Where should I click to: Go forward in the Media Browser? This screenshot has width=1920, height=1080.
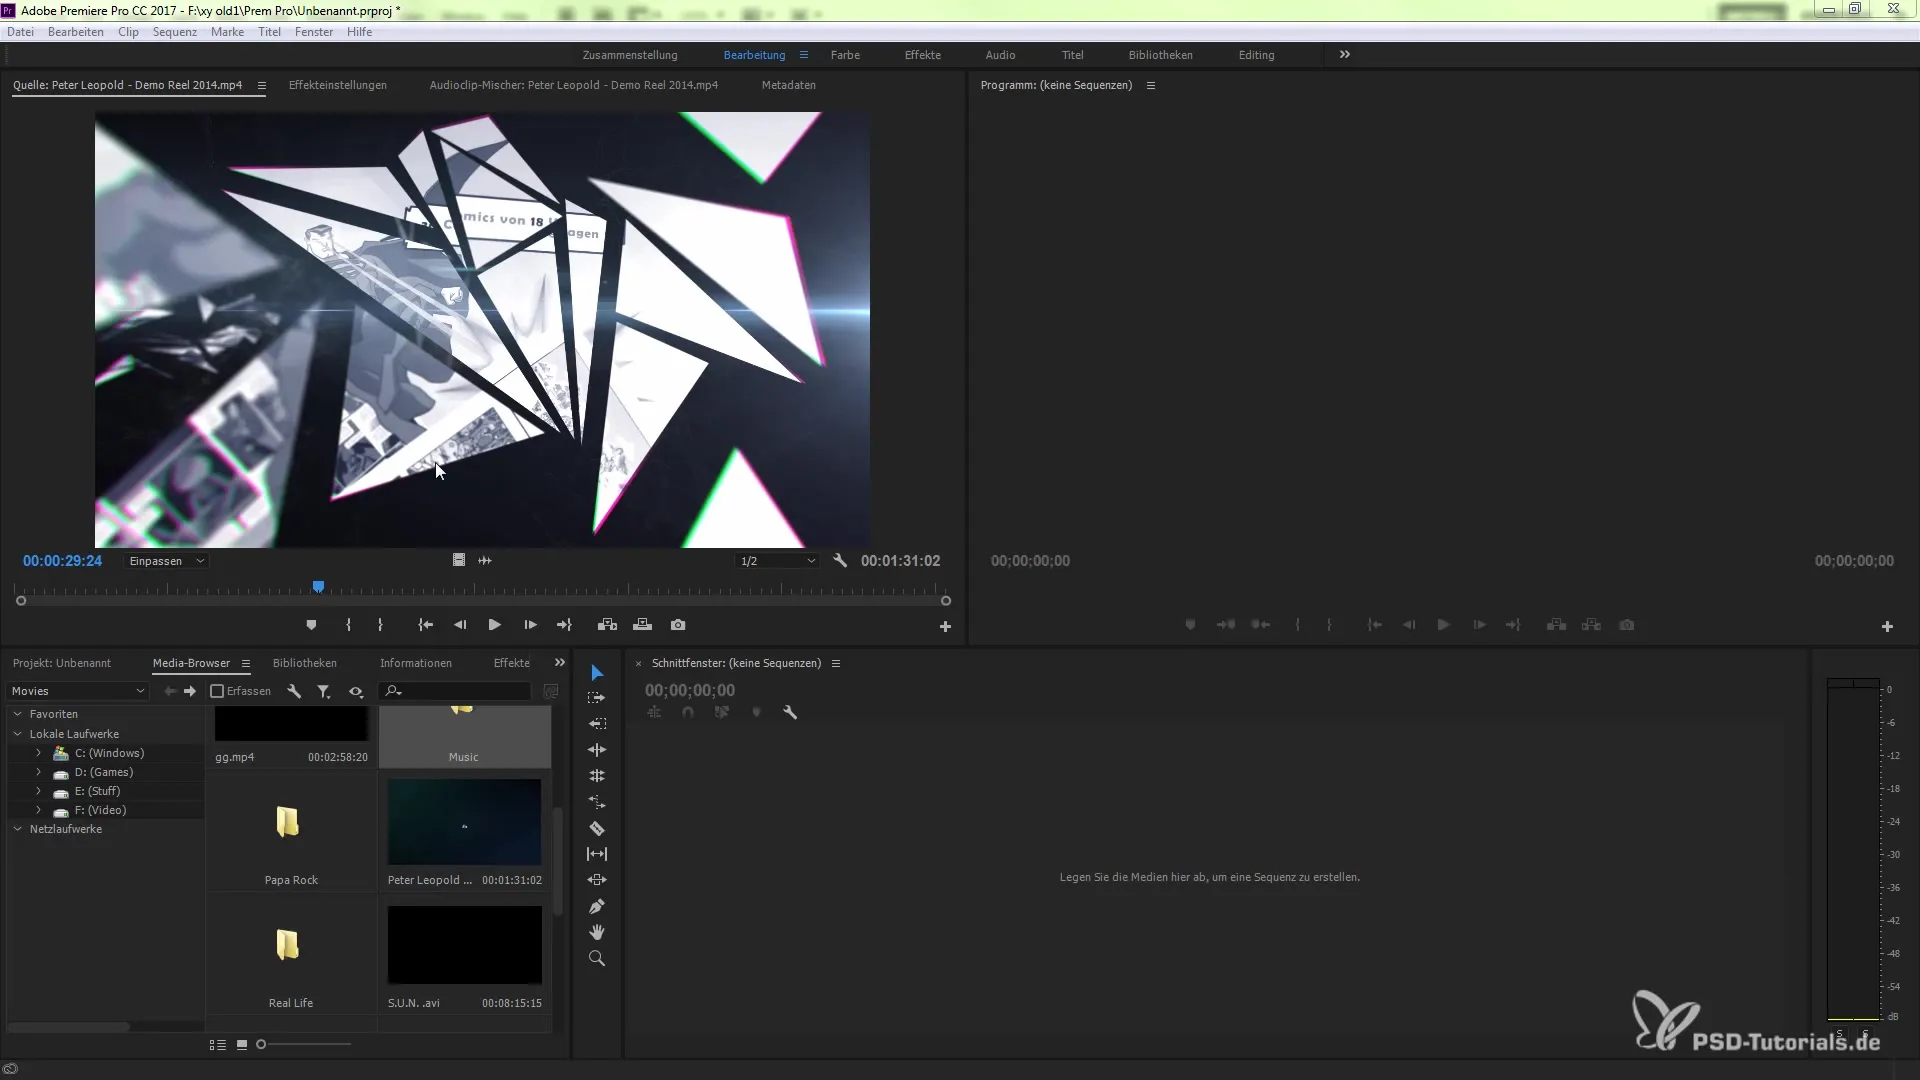(x=190, y=691)
